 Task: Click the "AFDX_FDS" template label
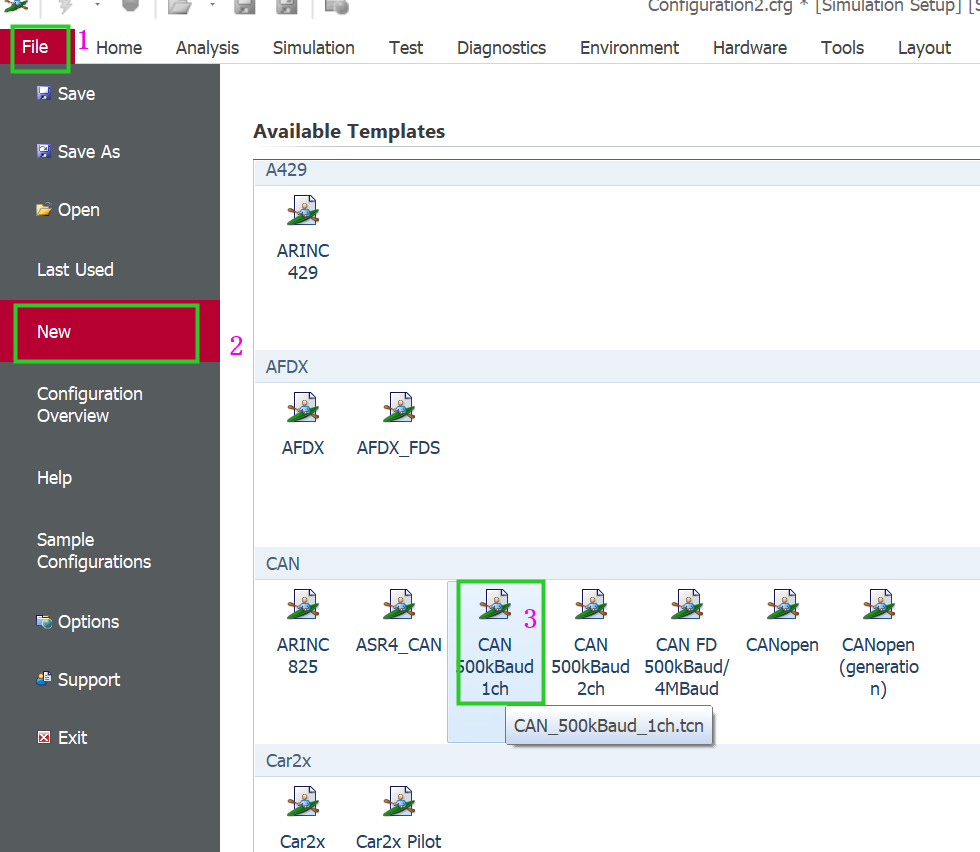tap(399, 448)
